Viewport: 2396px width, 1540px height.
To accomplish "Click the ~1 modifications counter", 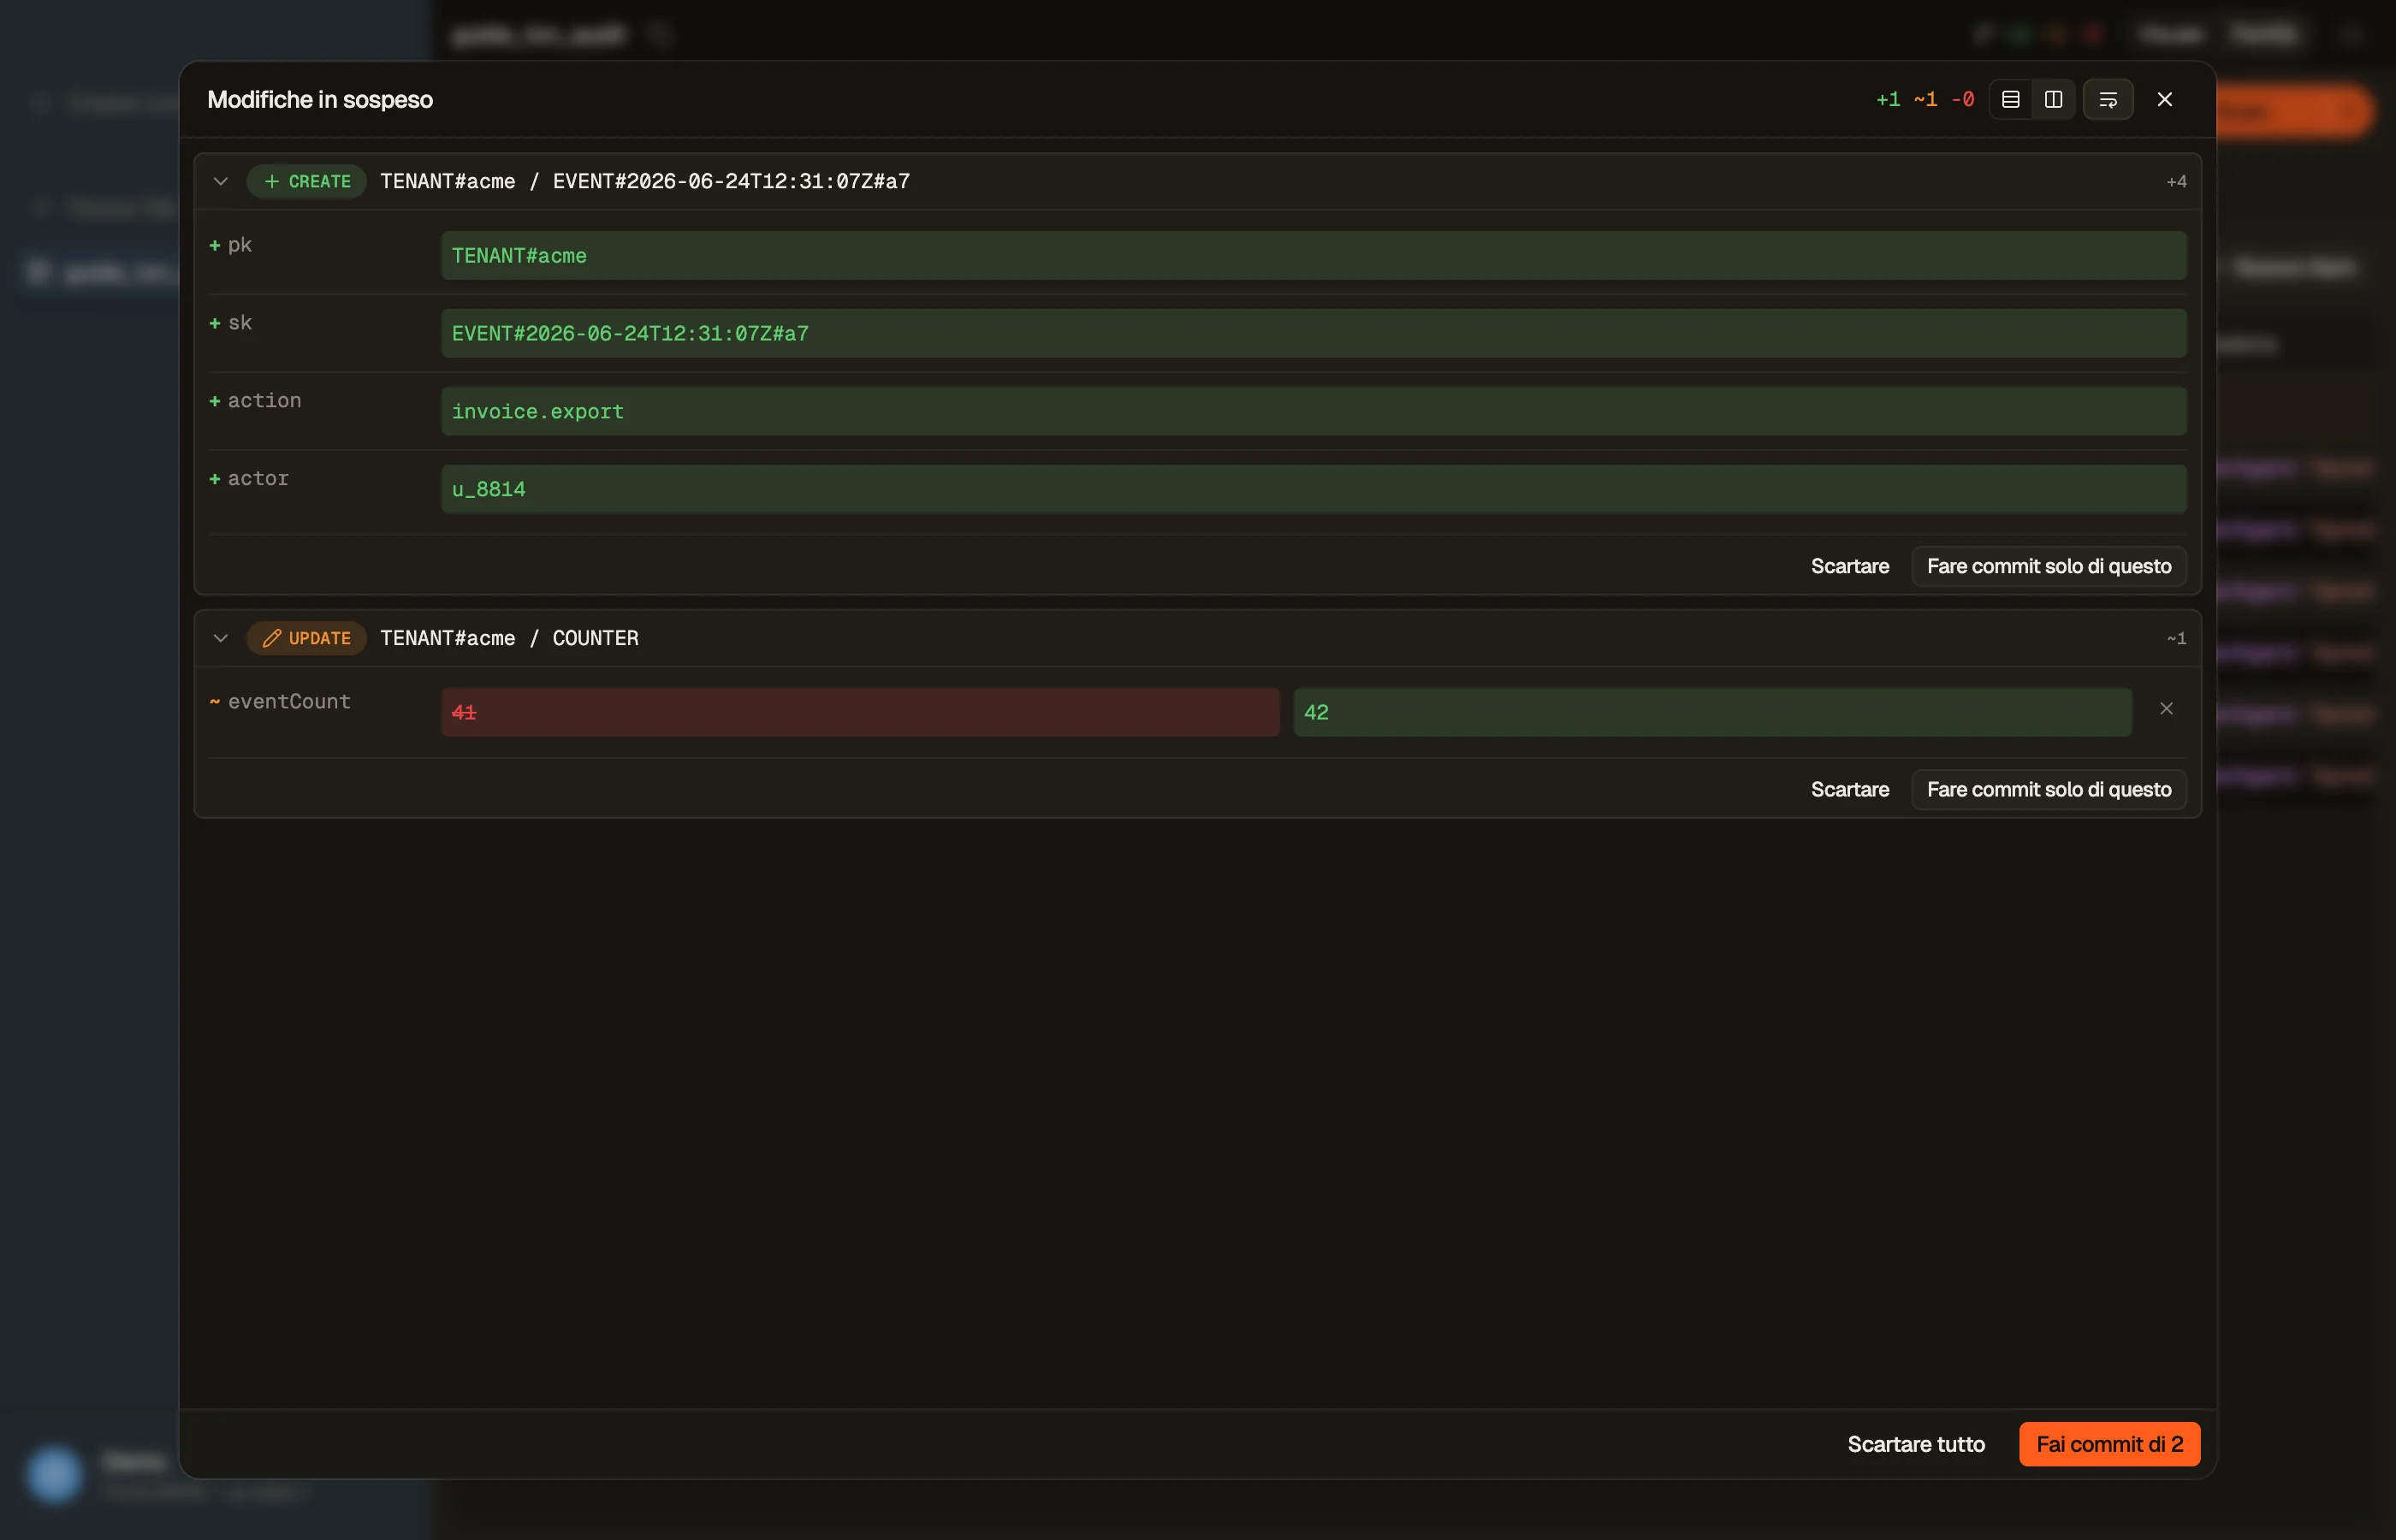I will click(x=1925, y=99).
